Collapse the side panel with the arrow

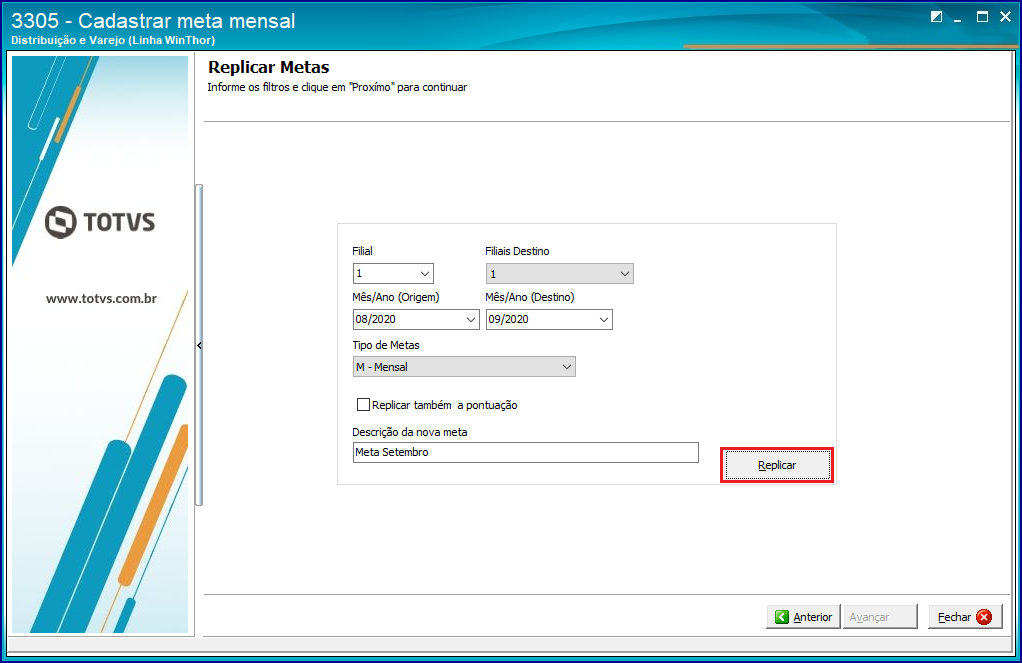pos(199,346)
